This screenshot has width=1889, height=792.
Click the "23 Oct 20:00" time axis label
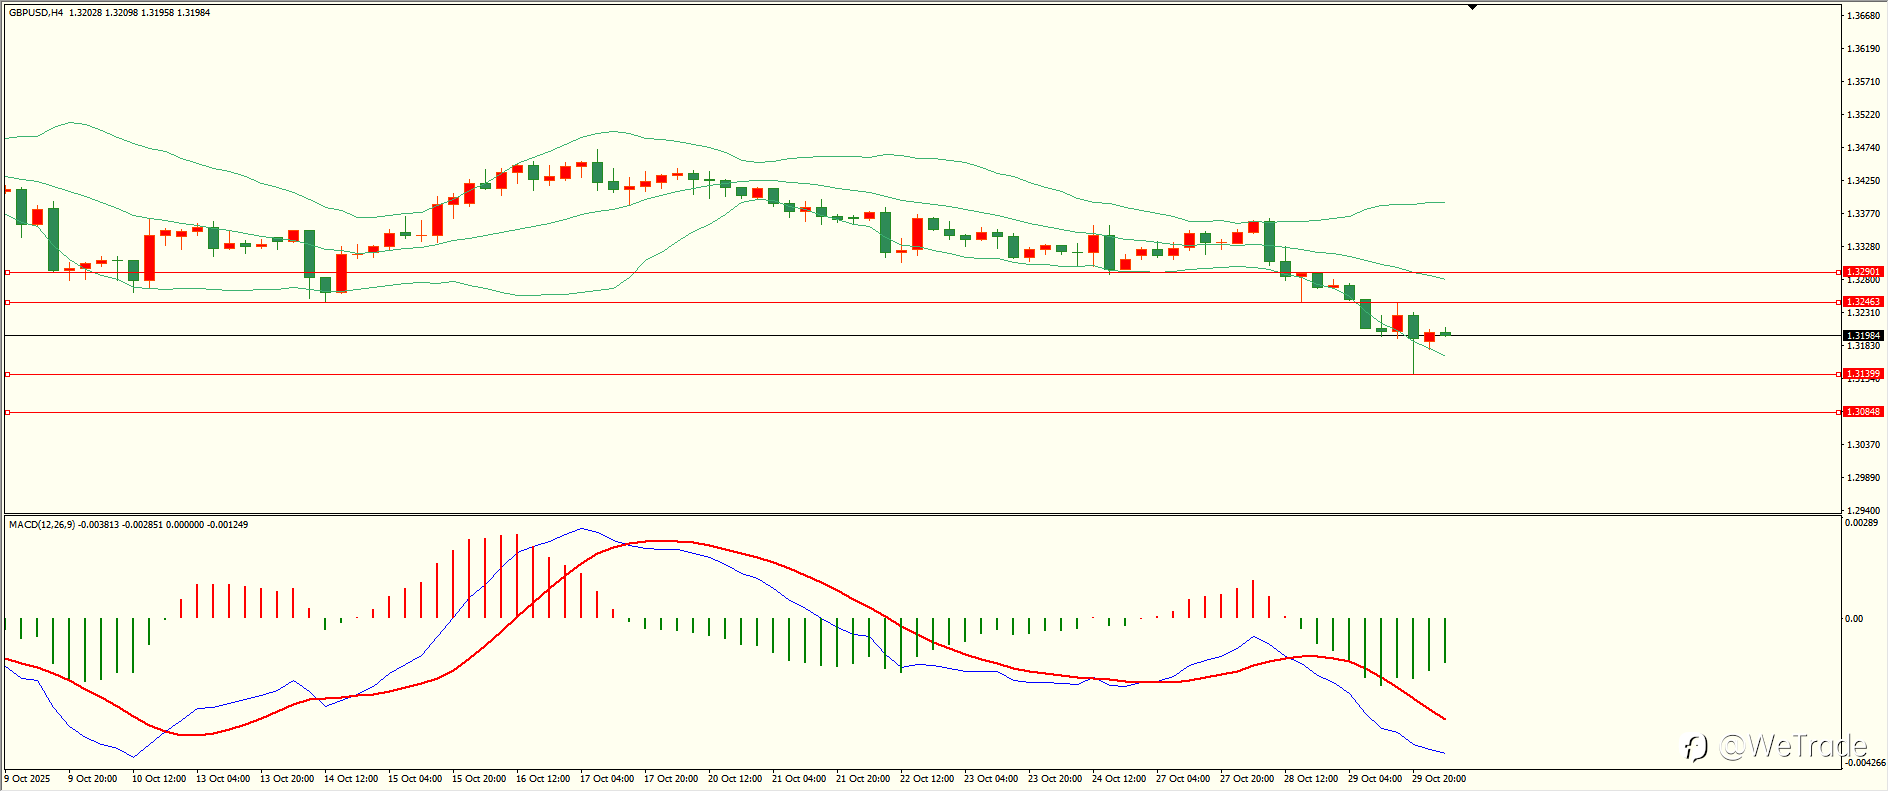1055,779
